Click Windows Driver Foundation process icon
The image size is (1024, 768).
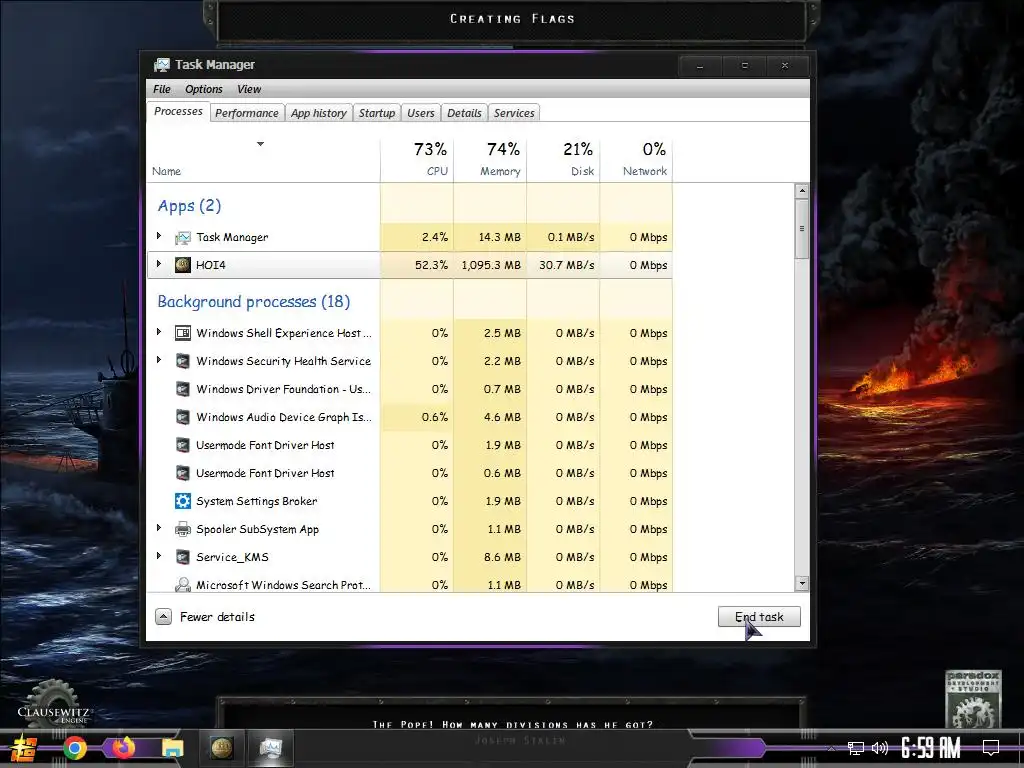coord(183,389)
